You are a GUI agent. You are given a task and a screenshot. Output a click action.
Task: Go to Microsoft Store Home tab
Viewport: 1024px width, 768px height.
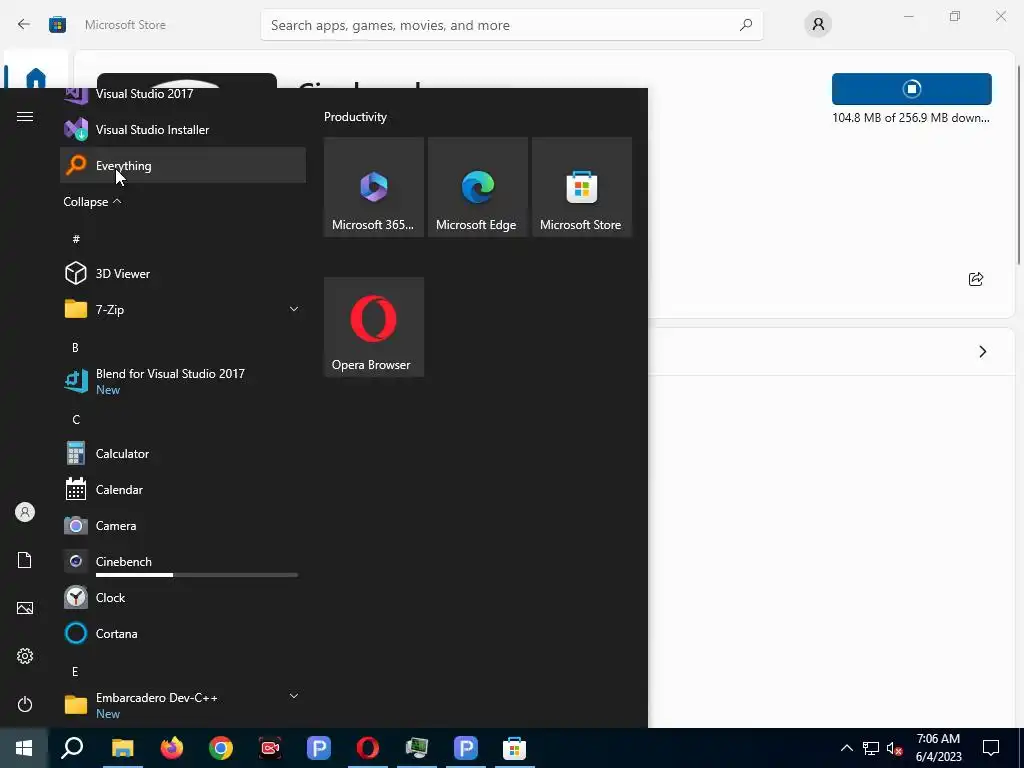(36, 78)
